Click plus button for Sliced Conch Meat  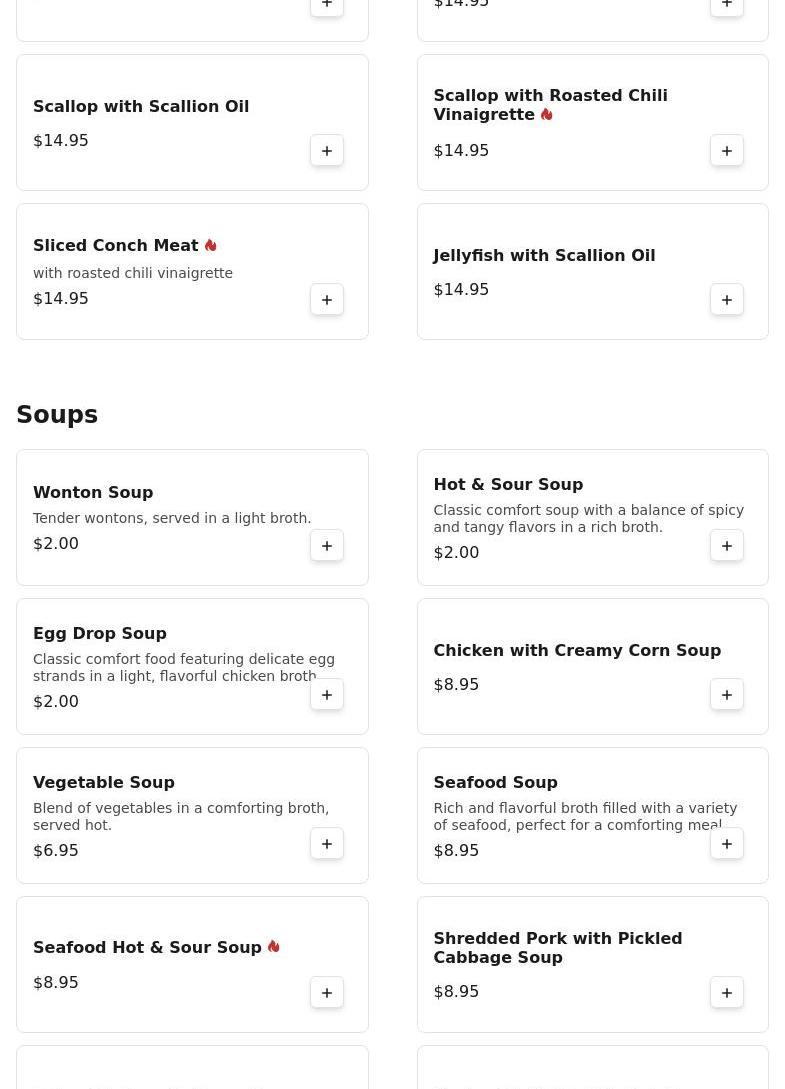[327, 300]
